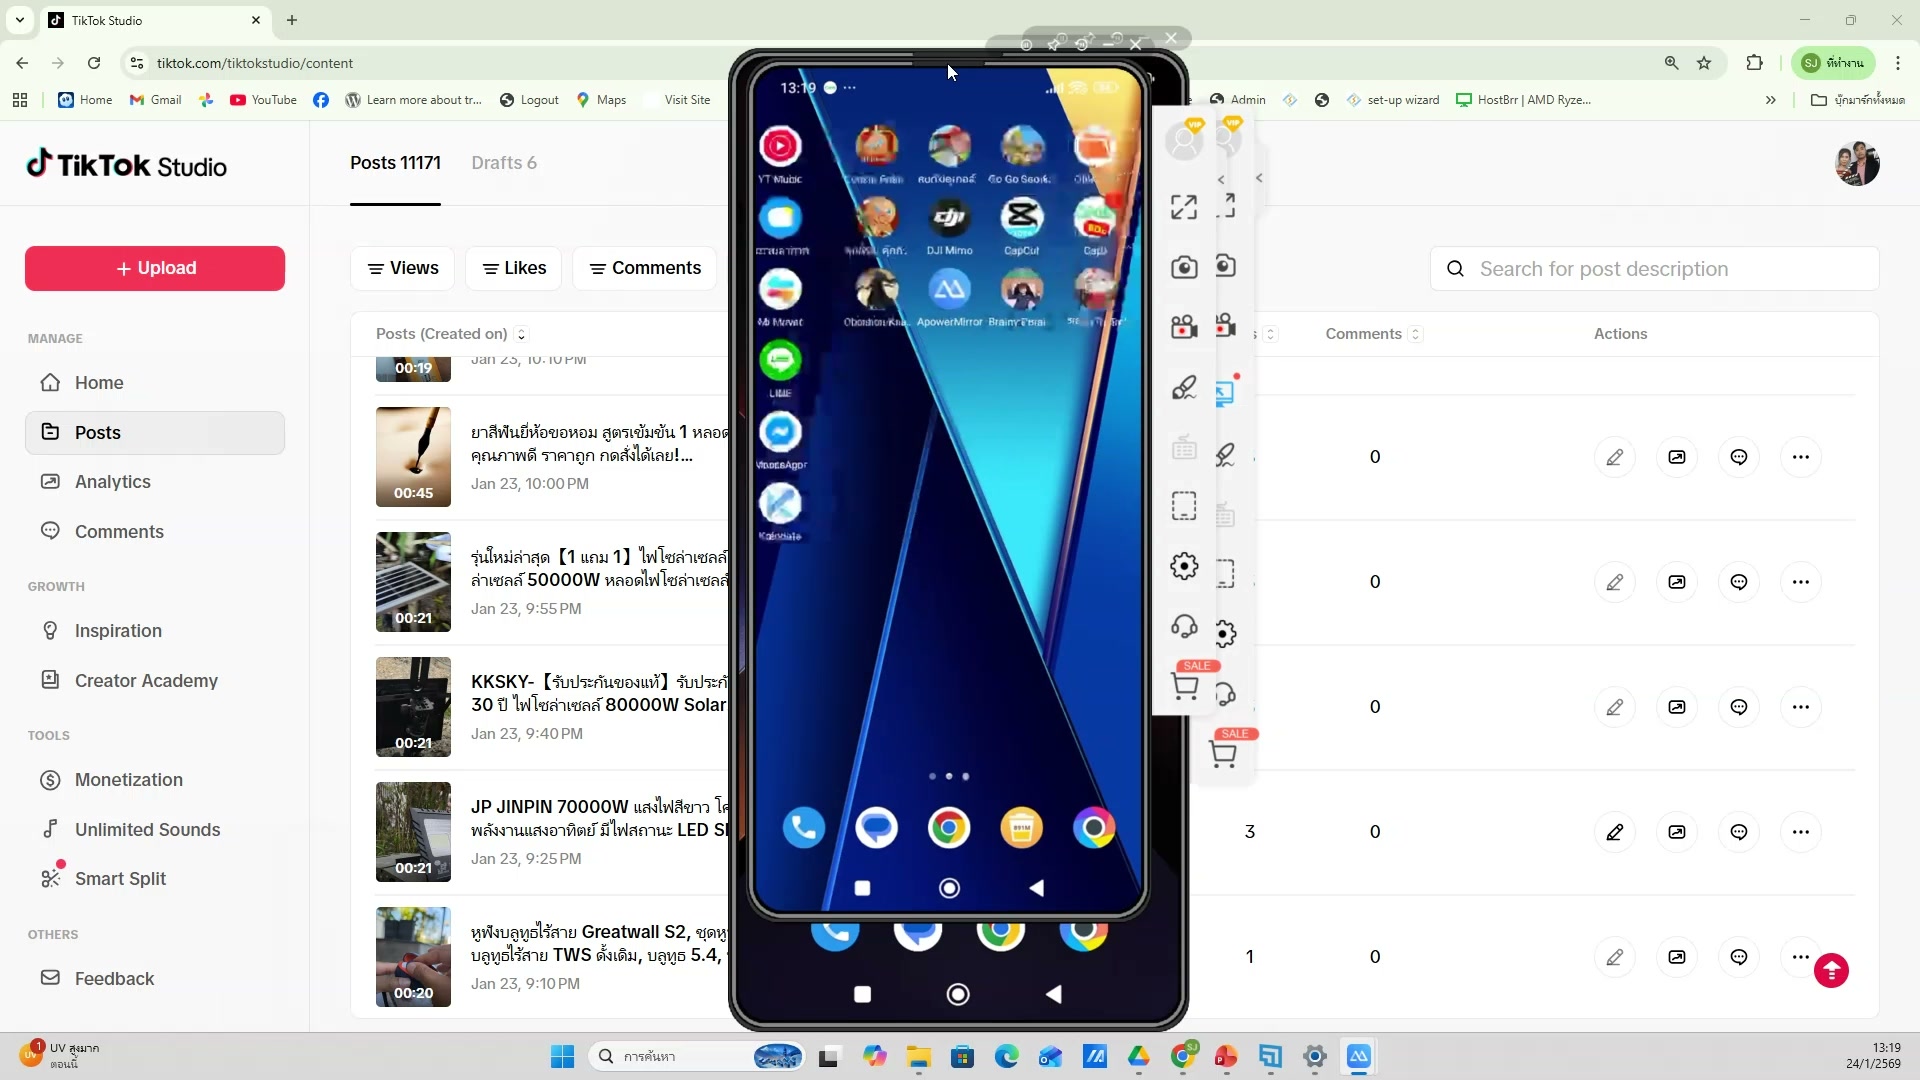Open the SALE shopping cart icon

click(1184, 687)
